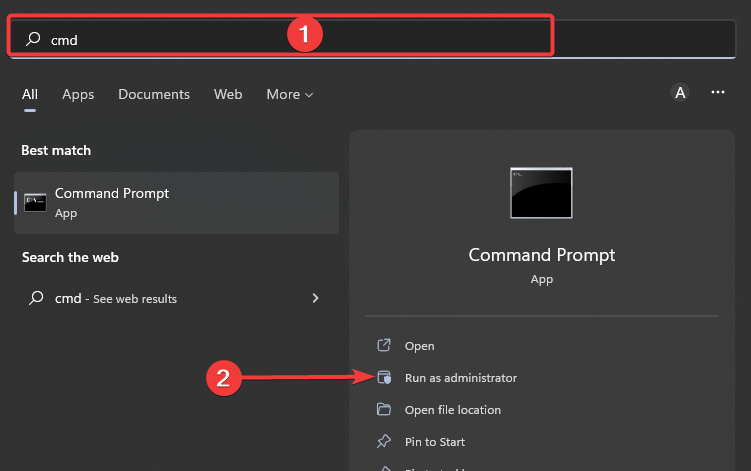Click the Command Prompt icon in Best match
Image resolution: width=751 pixels, height=471 pixels.
35,203
